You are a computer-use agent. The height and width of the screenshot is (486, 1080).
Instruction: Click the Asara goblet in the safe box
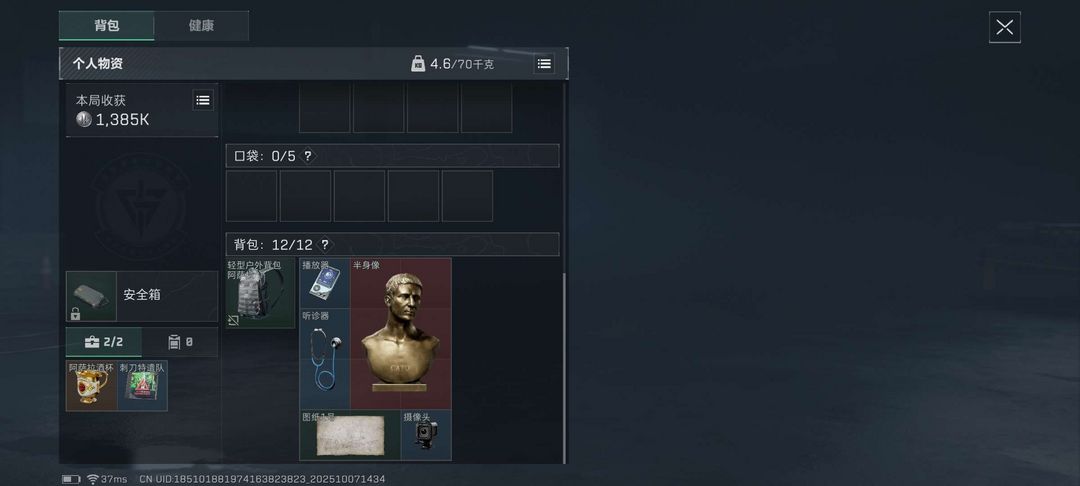(92, 385)
